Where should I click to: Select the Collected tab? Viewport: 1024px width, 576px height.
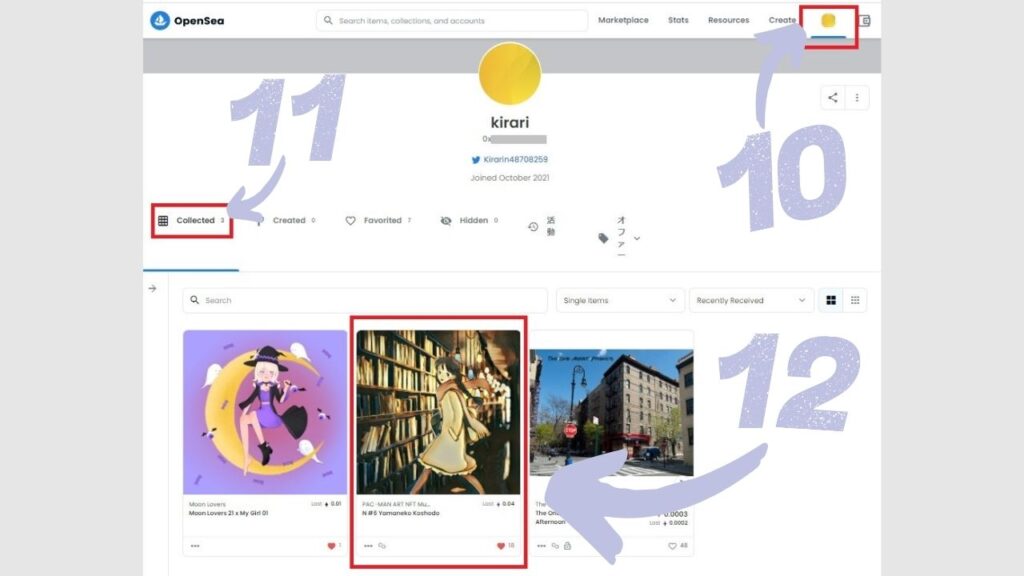point(192,221)
